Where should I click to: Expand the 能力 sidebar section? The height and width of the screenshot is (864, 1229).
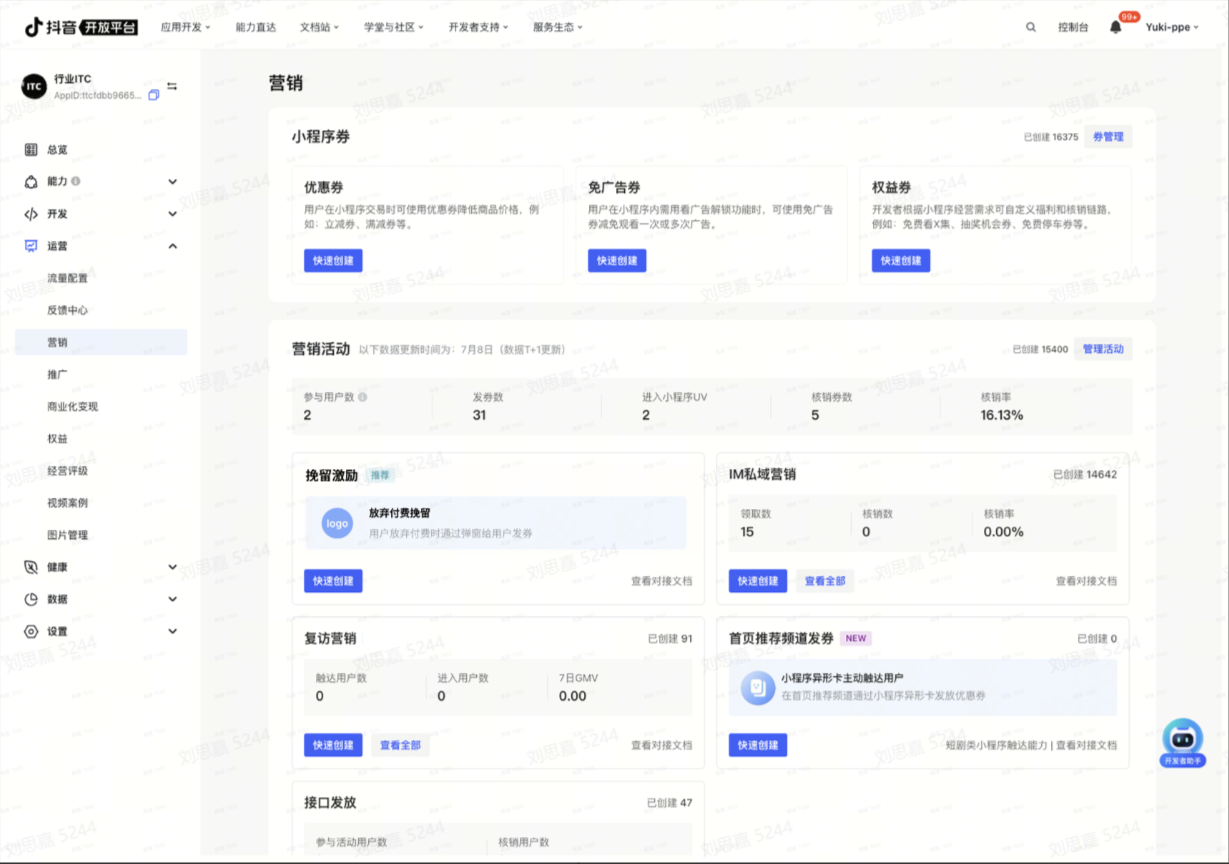click(x=172, y=182)
